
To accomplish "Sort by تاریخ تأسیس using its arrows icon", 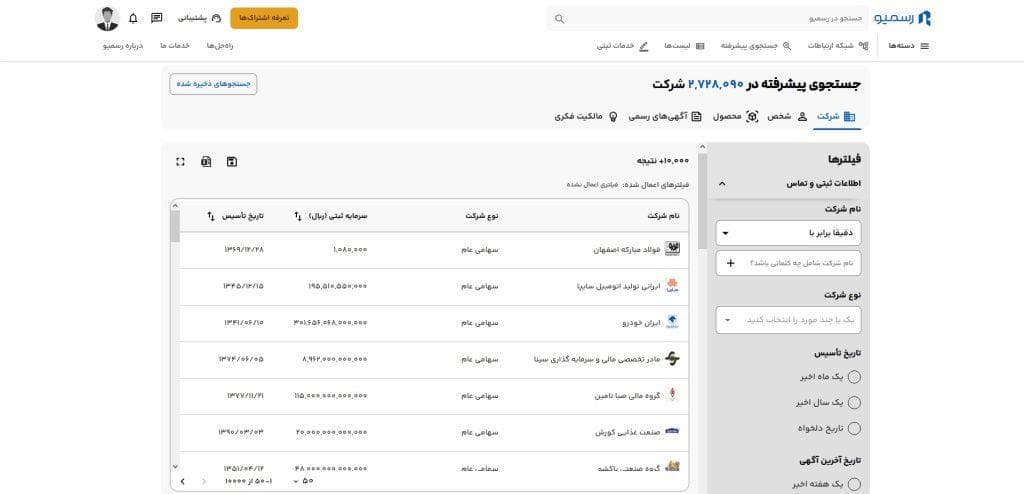I will 211,215.
